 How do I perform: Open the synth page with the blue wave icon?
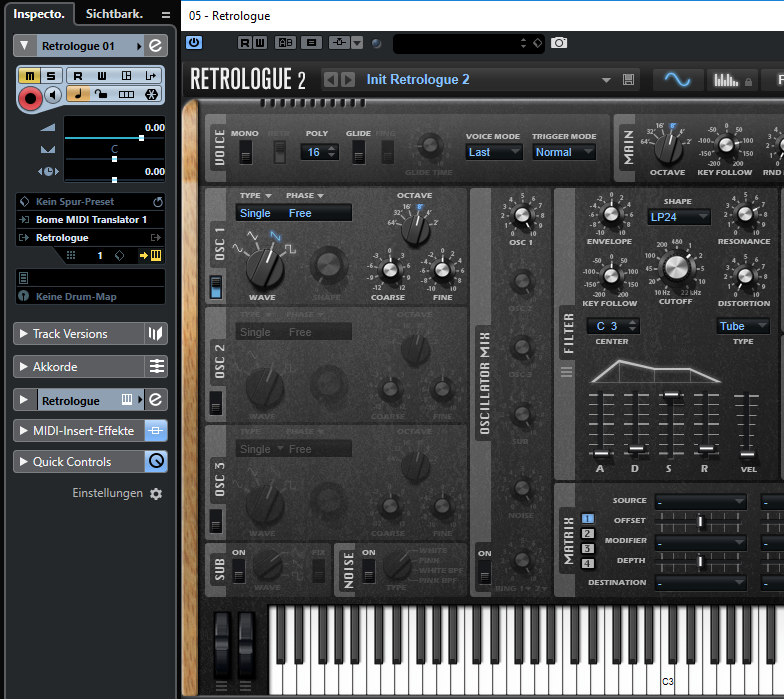(677, 80)
